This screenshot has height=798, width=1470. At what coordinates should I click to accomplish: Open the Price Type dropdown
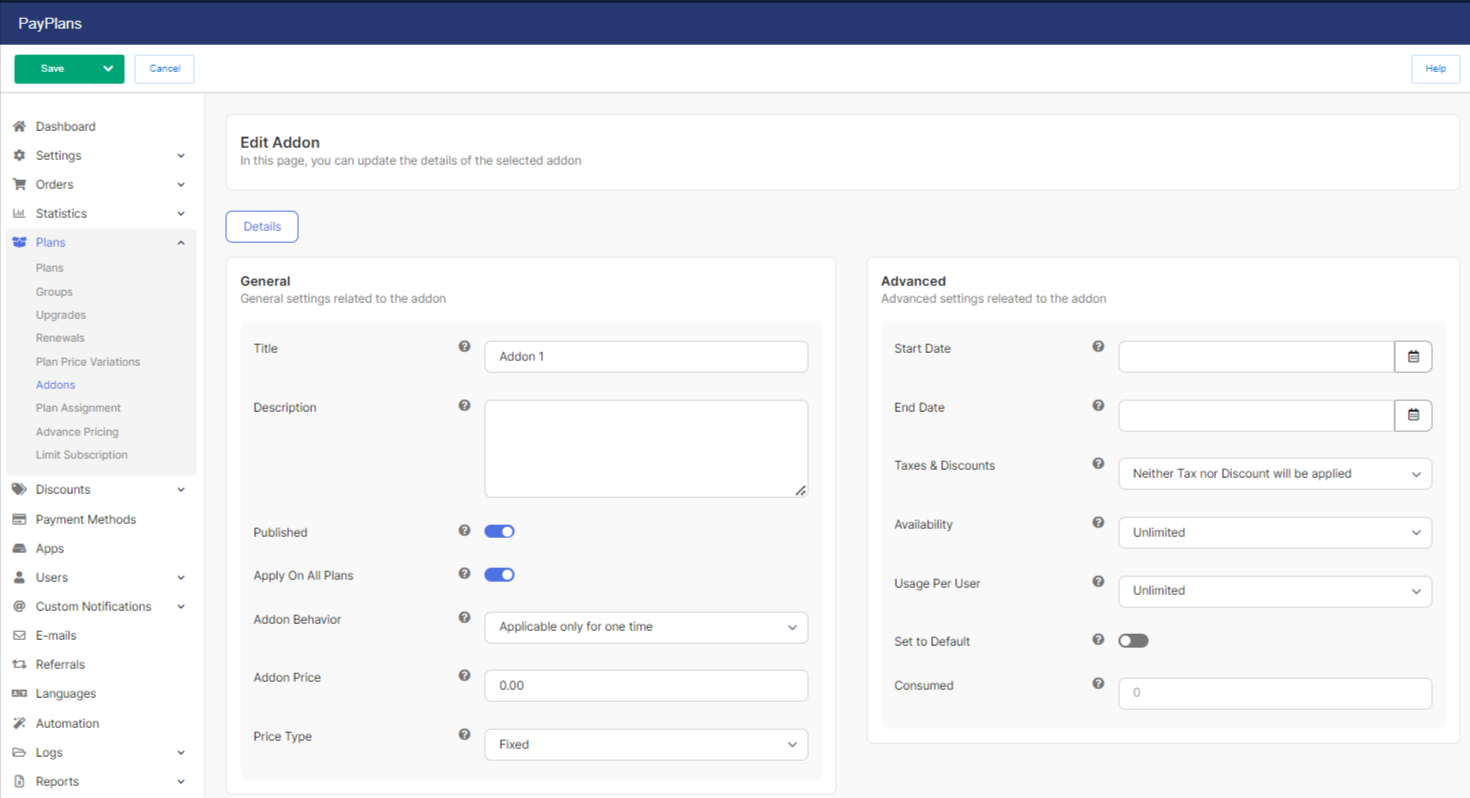tap(646, 744)
